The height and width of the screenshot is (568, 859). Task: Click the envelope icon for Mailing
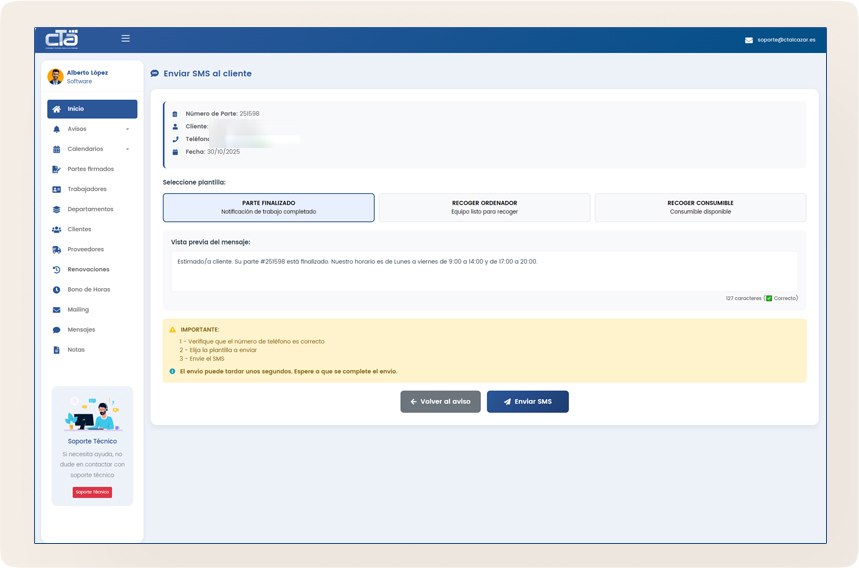56,310
